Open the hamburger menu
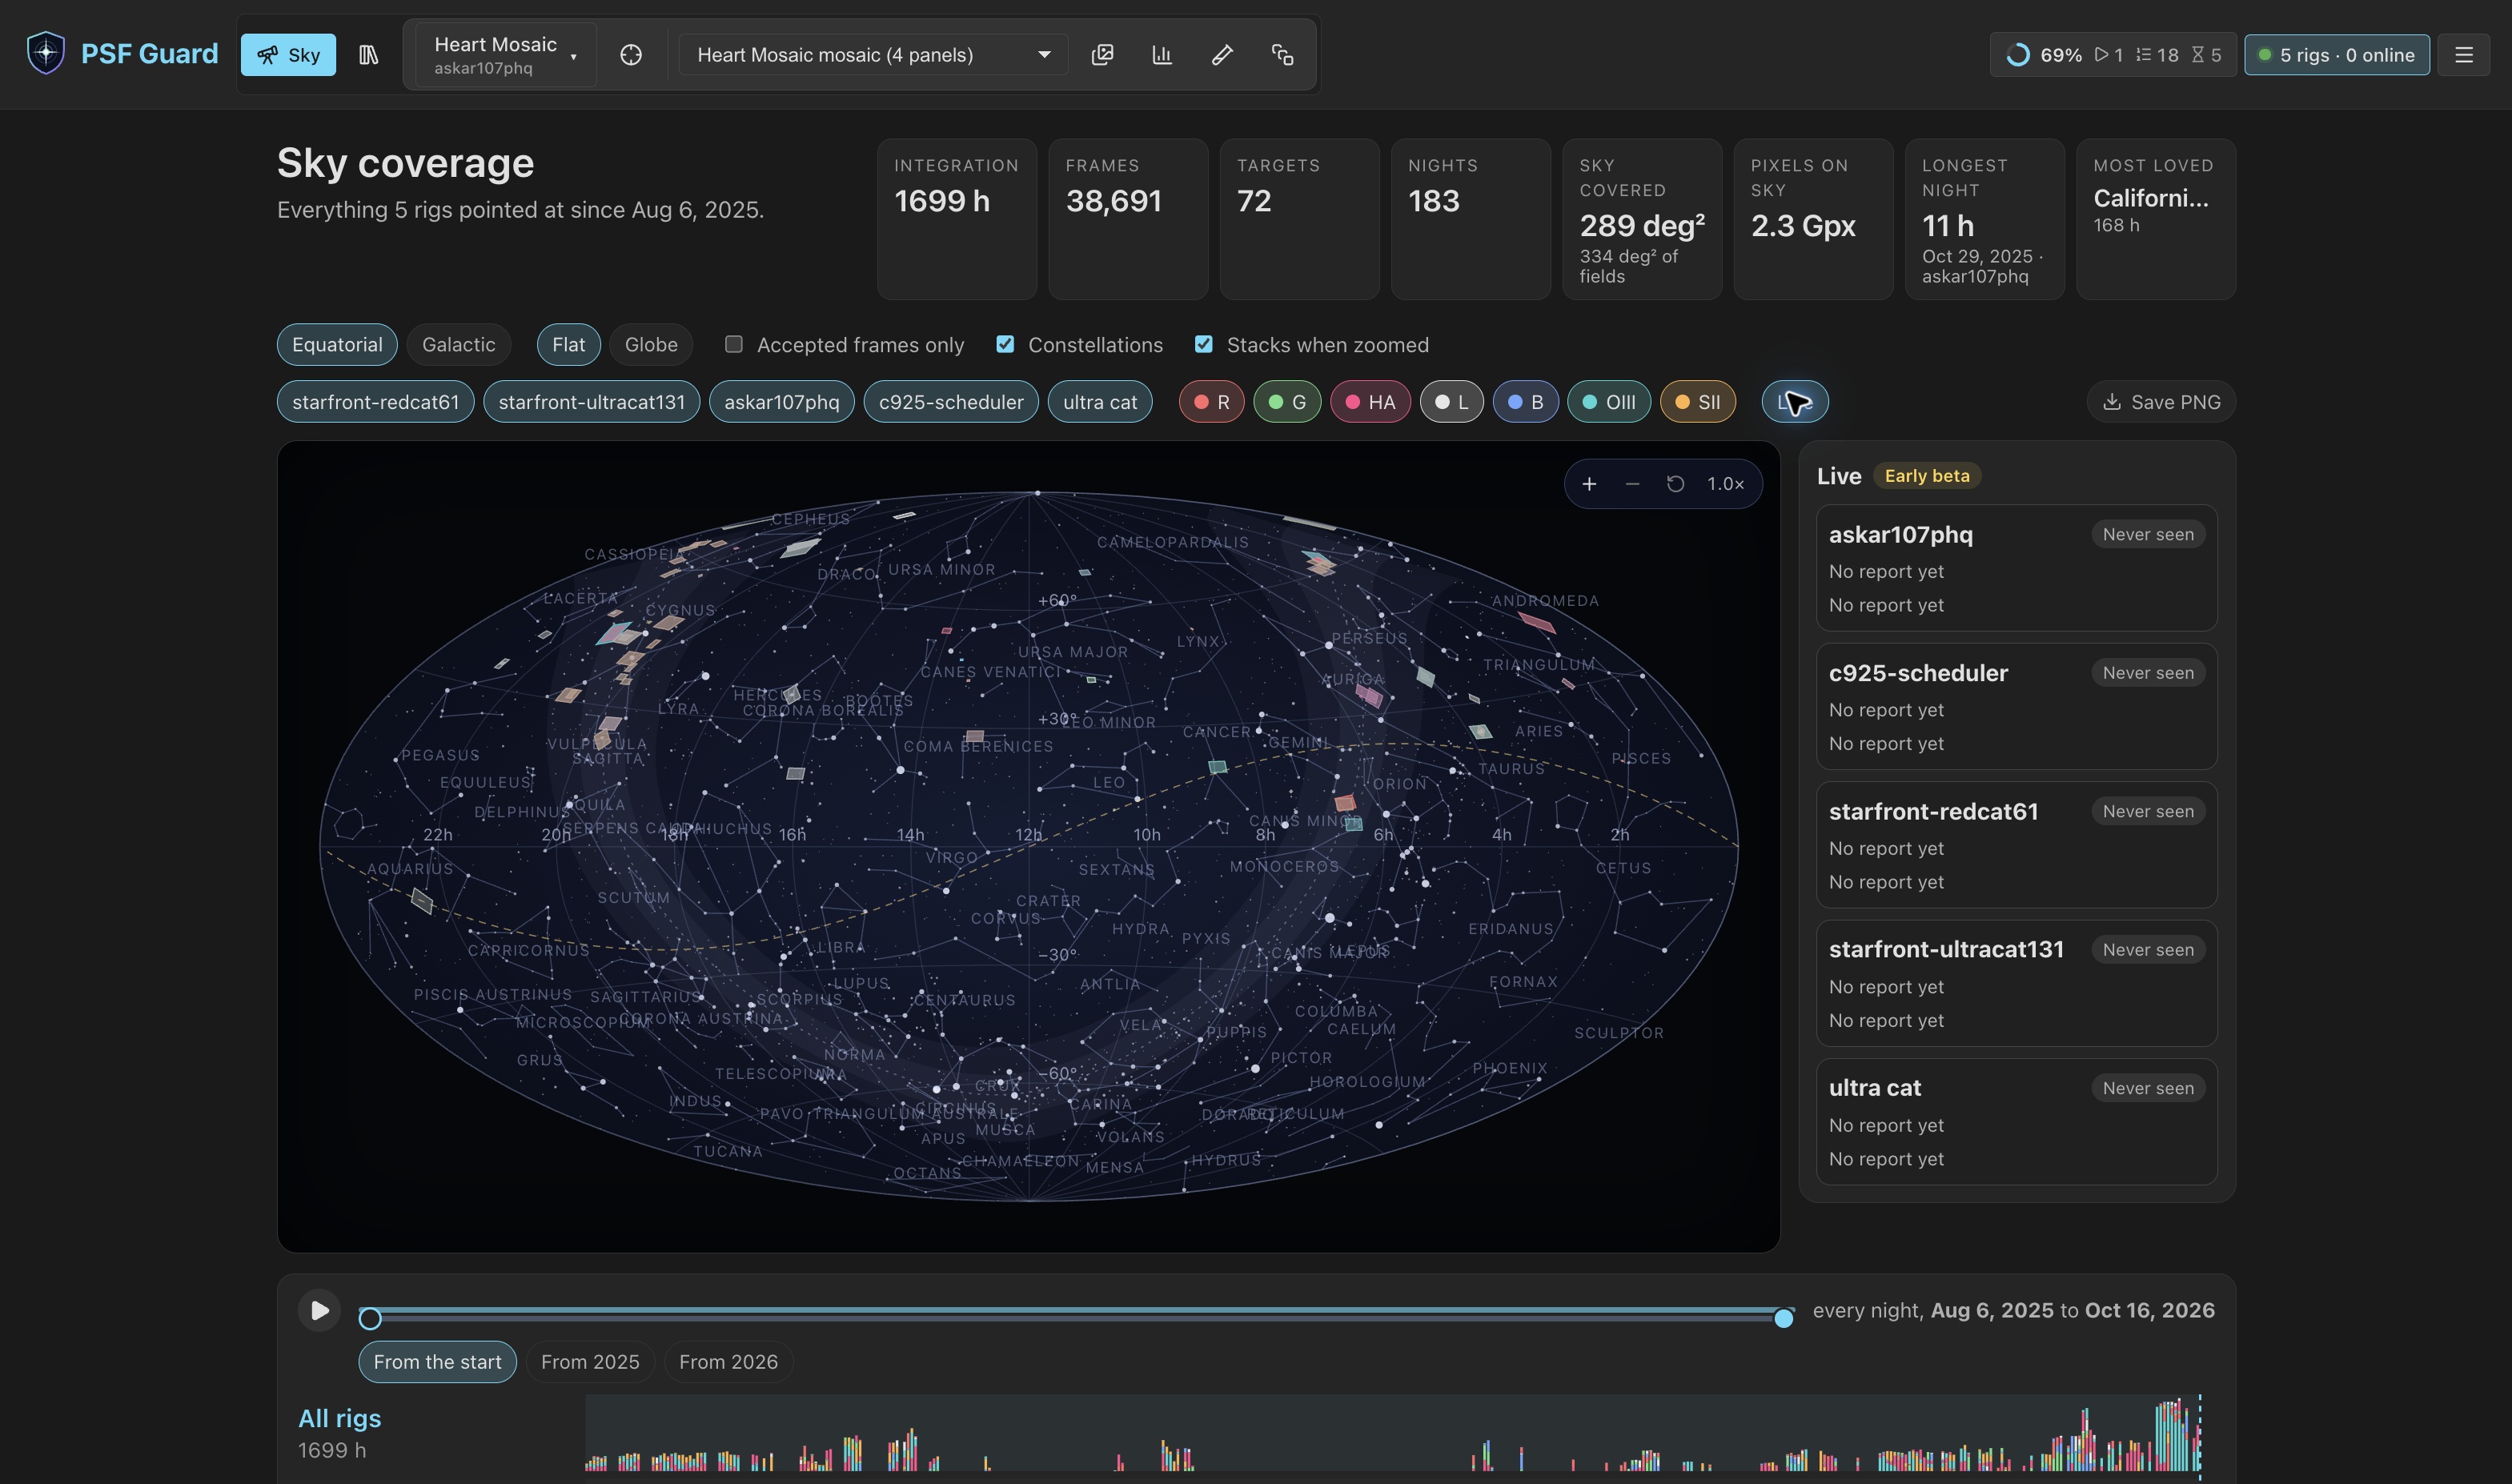 (x=2464, y=55)
